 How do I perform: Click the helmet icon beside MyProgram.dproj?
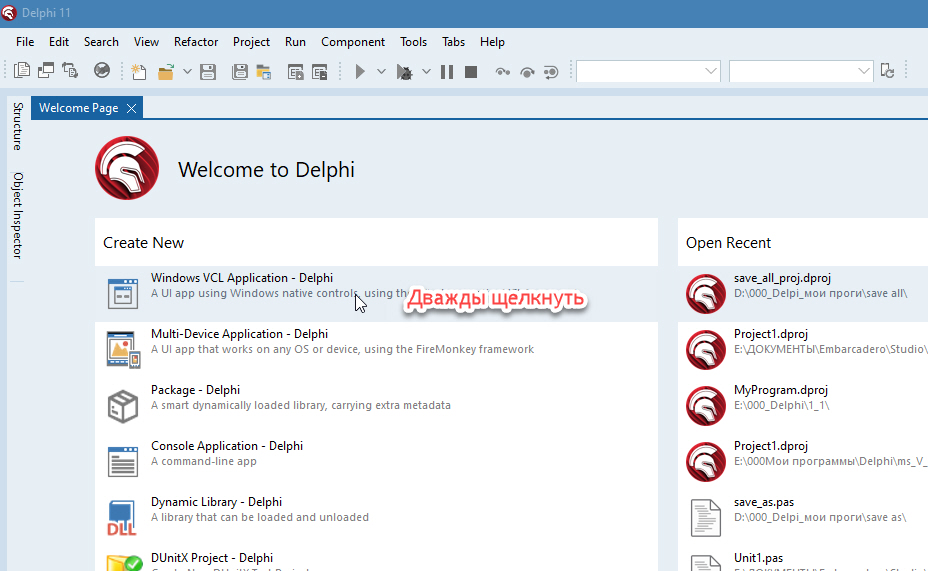[705, 406]
